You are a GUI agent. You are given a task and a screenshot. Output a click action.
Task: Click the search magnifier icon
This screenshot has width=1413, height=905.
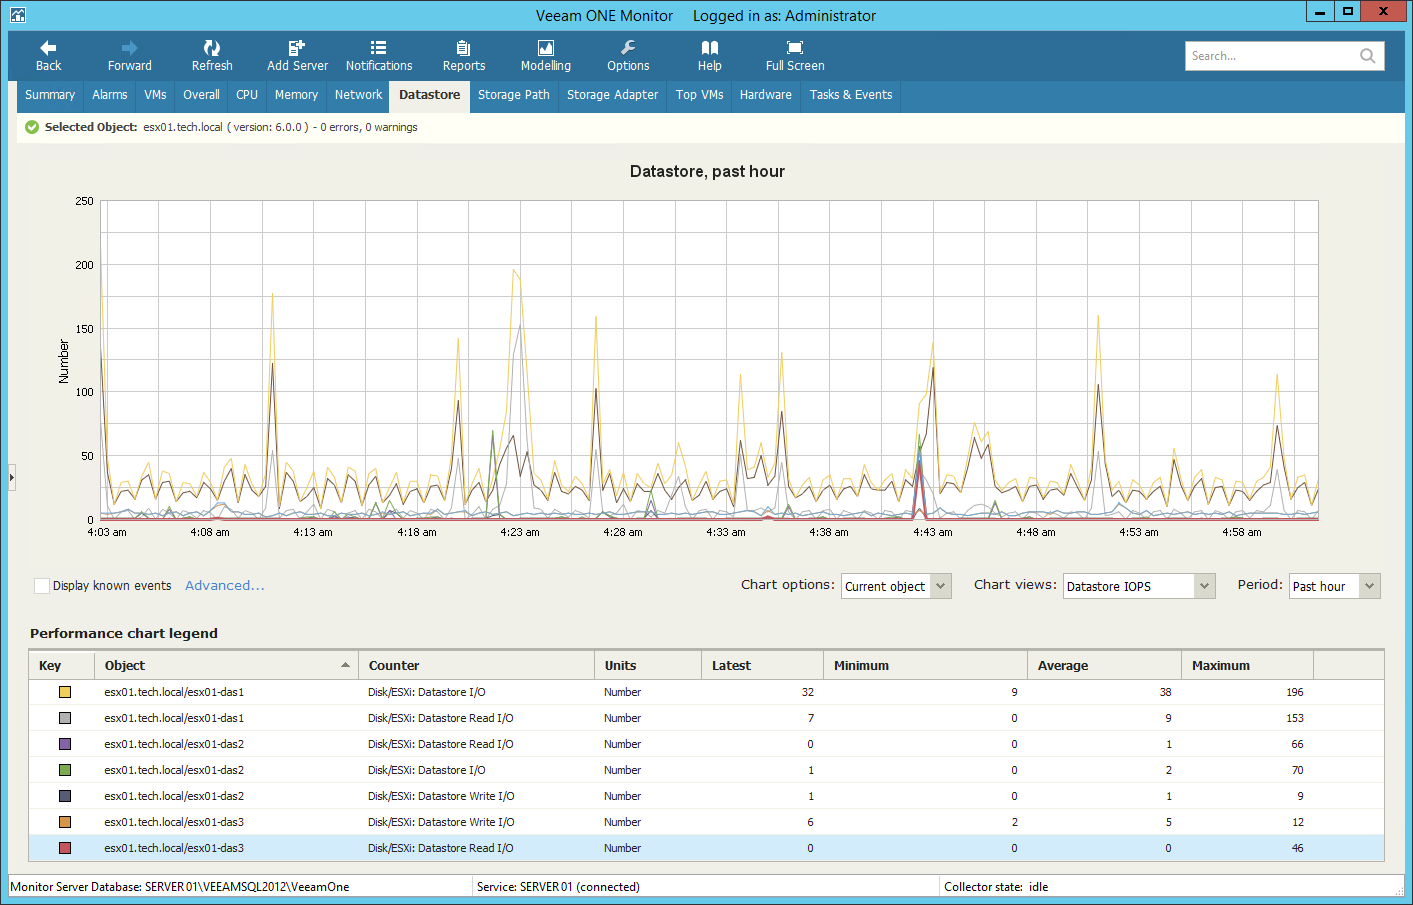1367,56
